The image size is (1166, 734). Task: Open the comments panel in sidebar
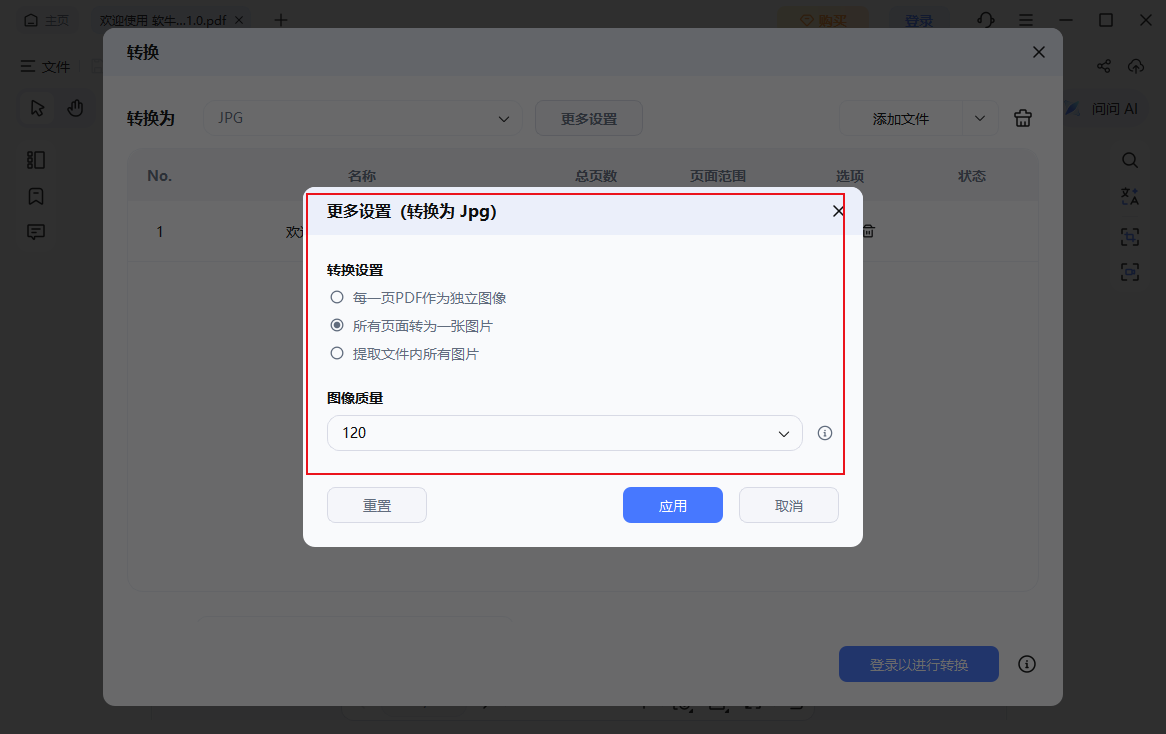[36, 232]
